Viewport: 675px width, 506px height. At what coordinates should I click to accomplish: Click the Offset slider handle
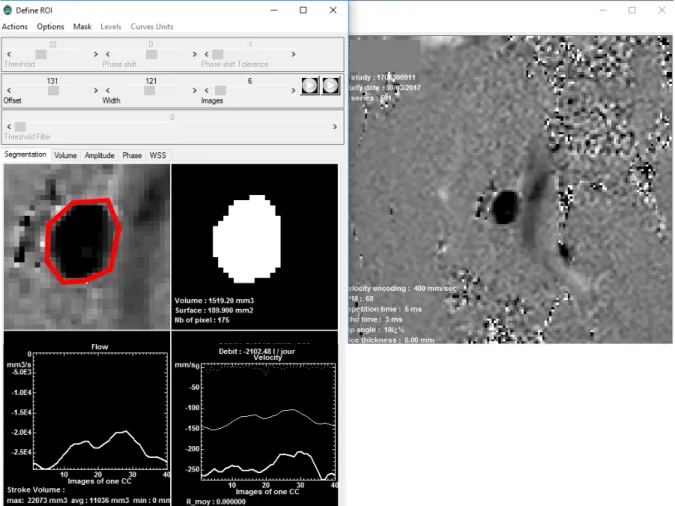tap(53, 90)
